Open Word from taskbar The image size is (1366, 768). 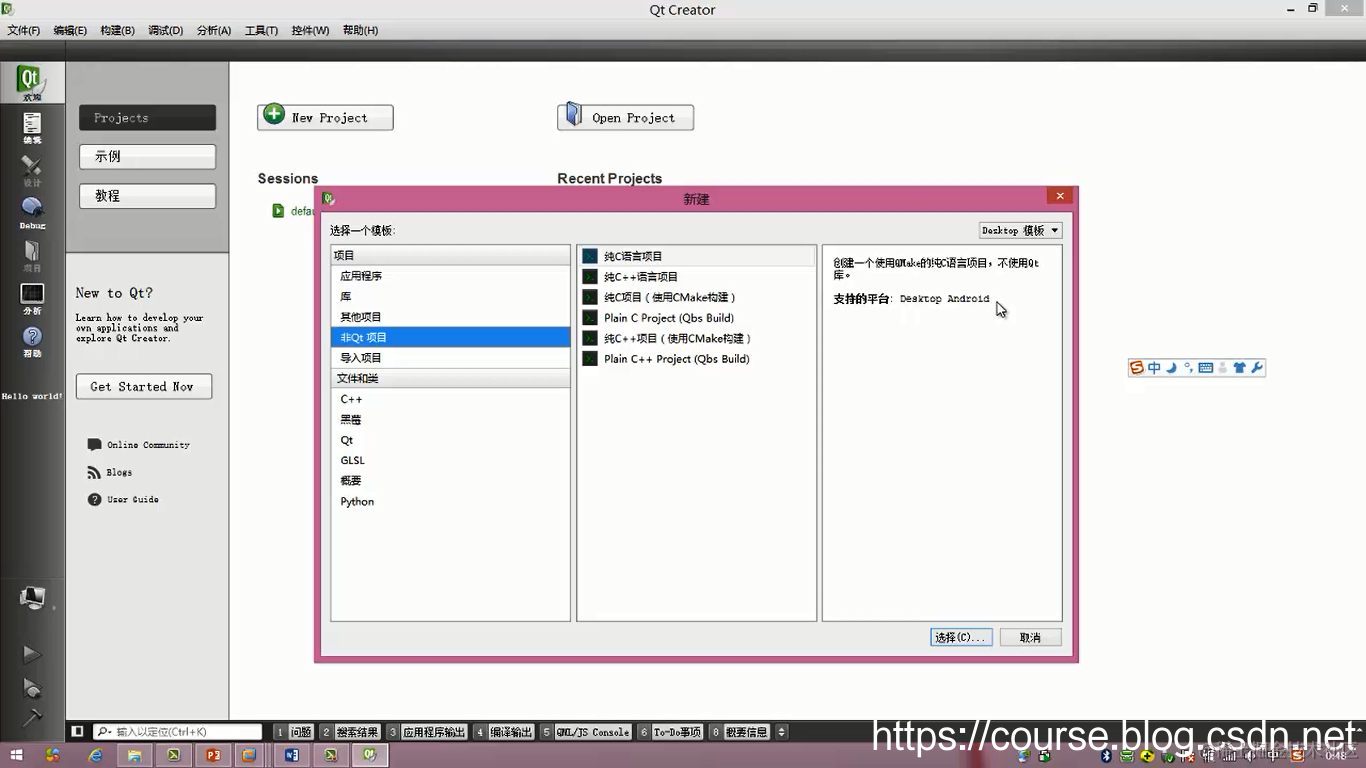pos(292,755)
